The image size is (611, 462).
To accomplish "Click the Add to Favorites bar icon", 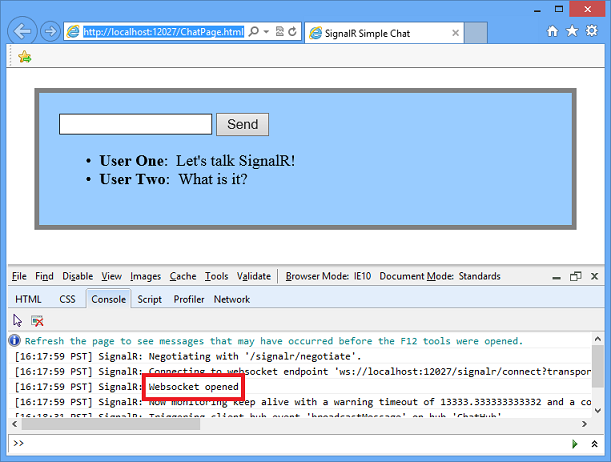I will pos(24,57).
